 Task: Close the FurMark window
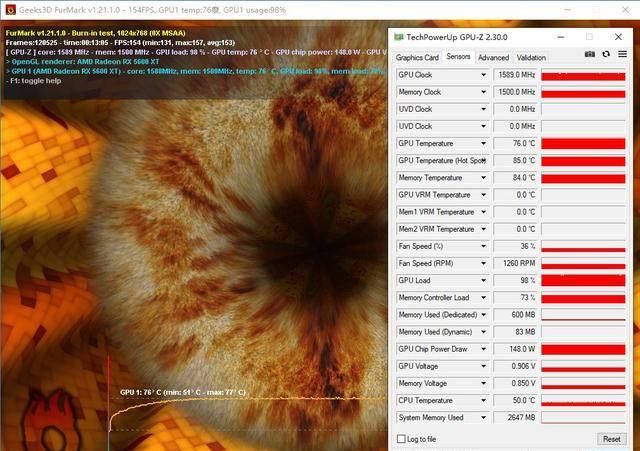625,10
